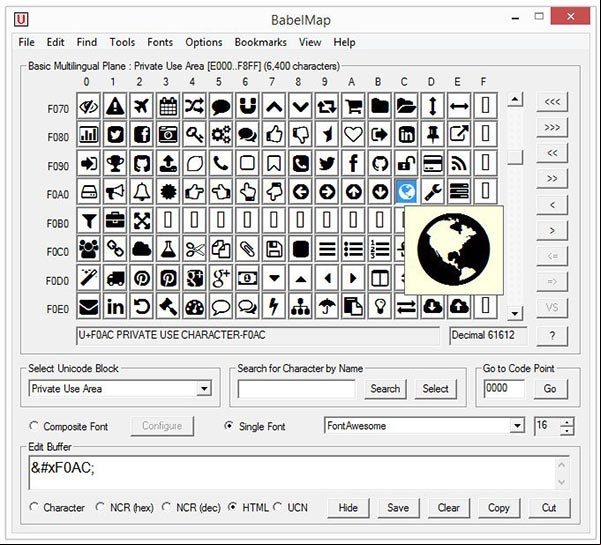The image size is (601, 545).
Task: Advance with the >>> navigation button
Action: click(552, 128)
